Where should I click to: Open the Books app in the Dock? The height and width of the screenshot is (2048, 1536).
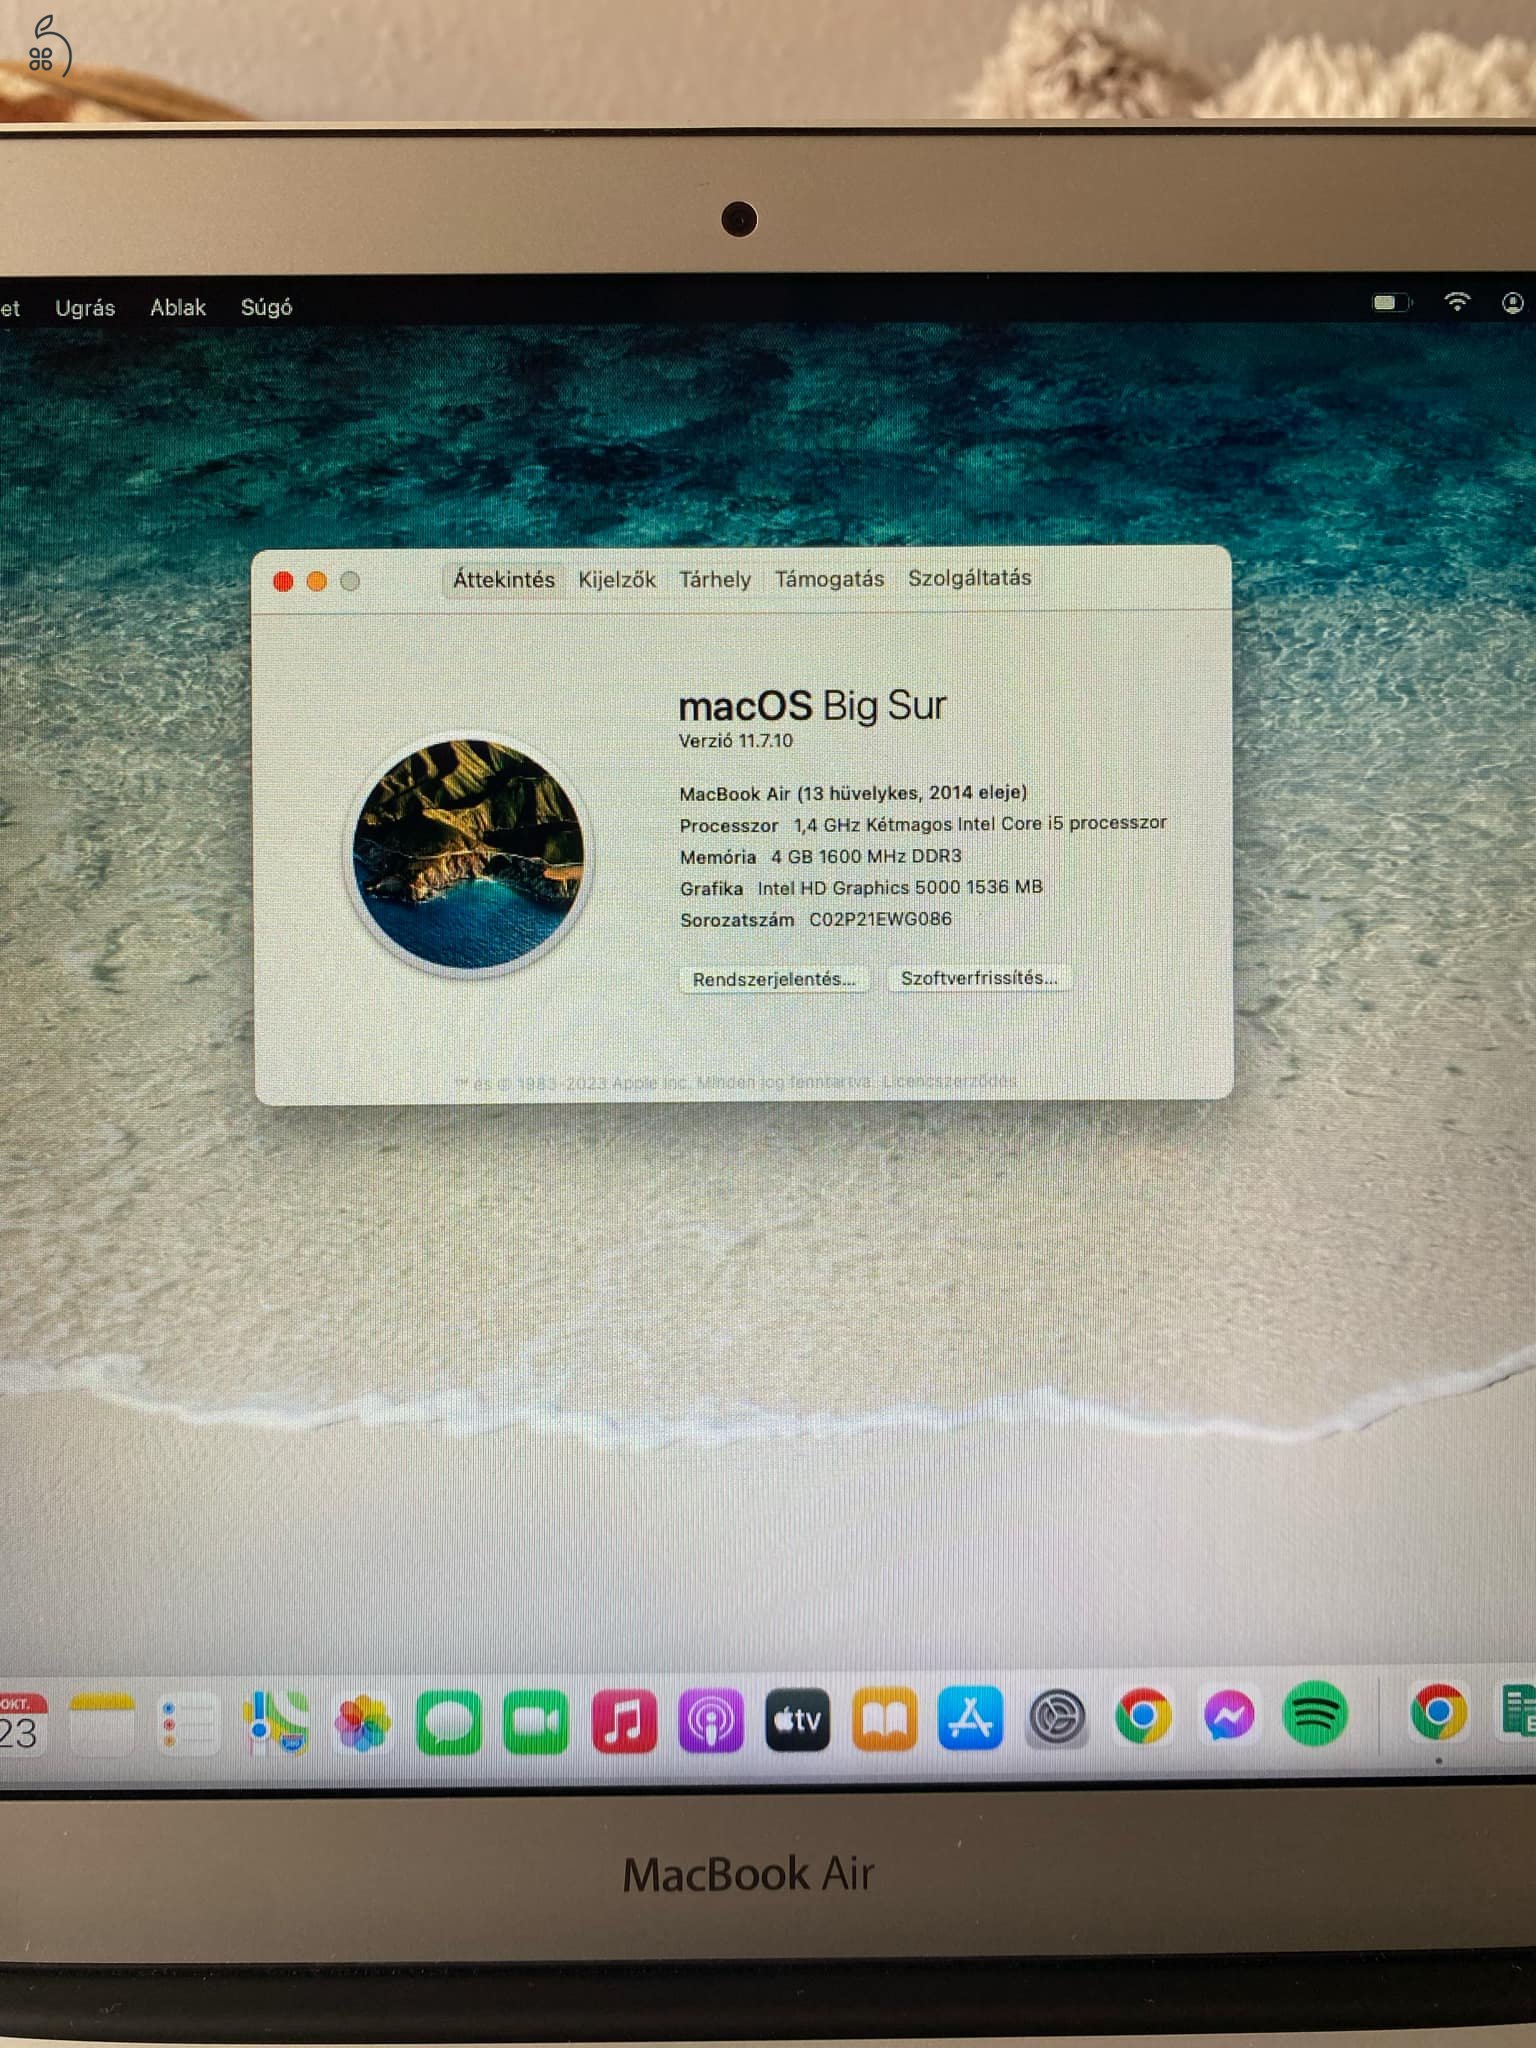point(884,1720)
